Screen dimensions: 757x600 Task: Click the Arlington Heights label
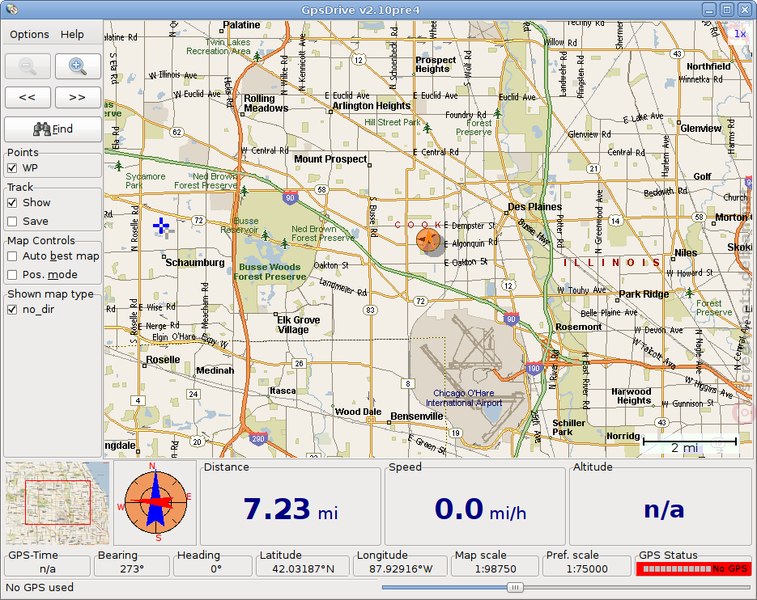point(371,106)
